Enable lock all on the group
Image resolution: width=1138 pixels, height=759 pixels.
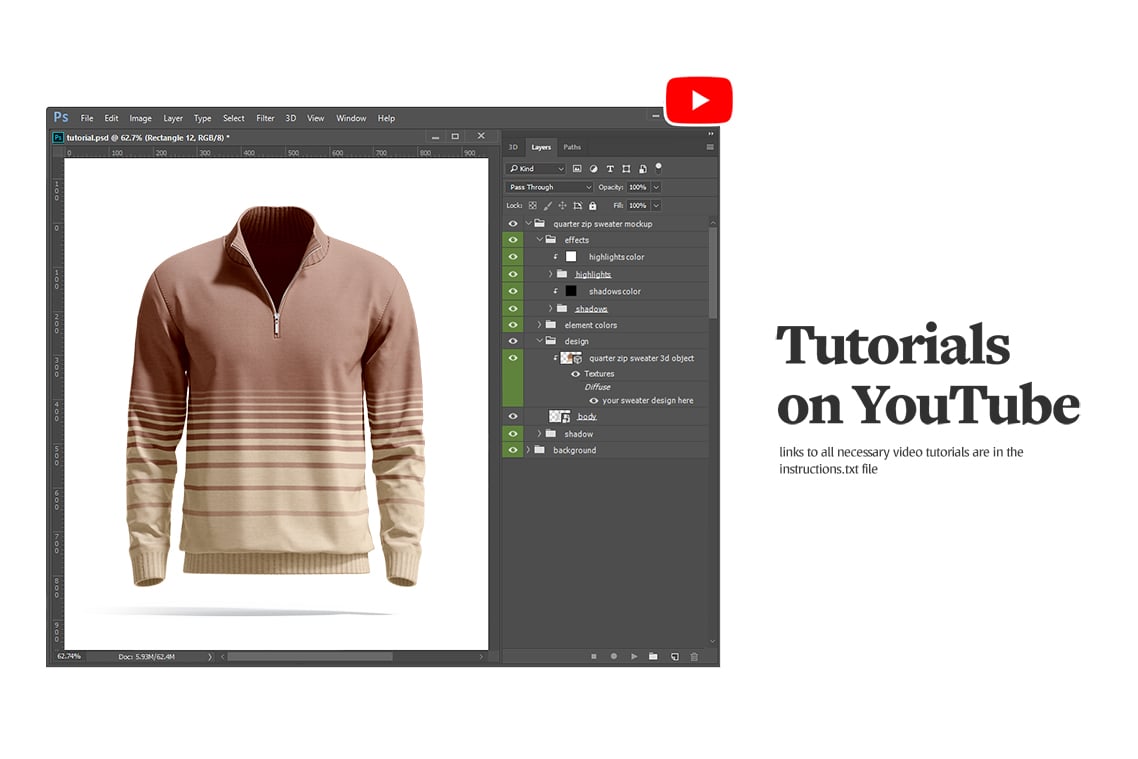point(592,205)
